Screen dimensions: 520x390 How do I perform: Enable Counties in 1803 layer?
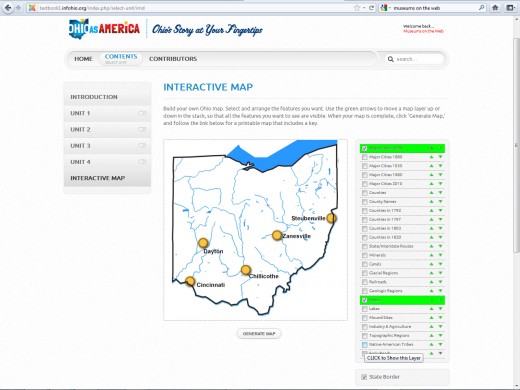[365, 229]
